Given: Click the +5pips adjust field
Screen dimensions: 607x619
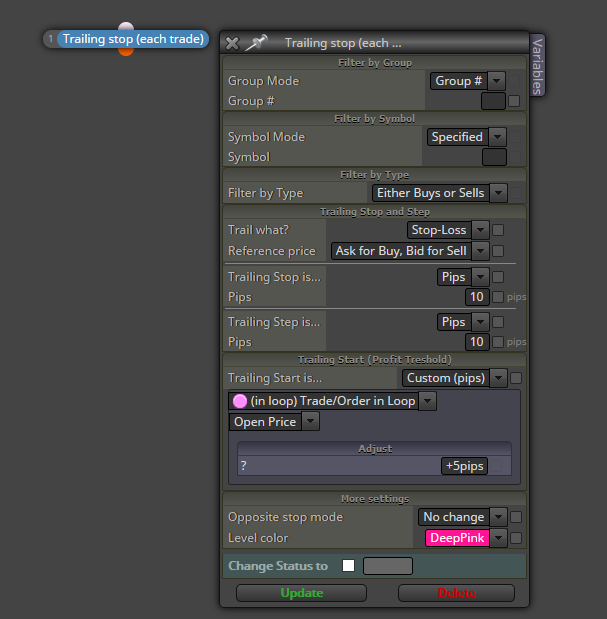Looking at the screenshot, I should click(465, 466).
